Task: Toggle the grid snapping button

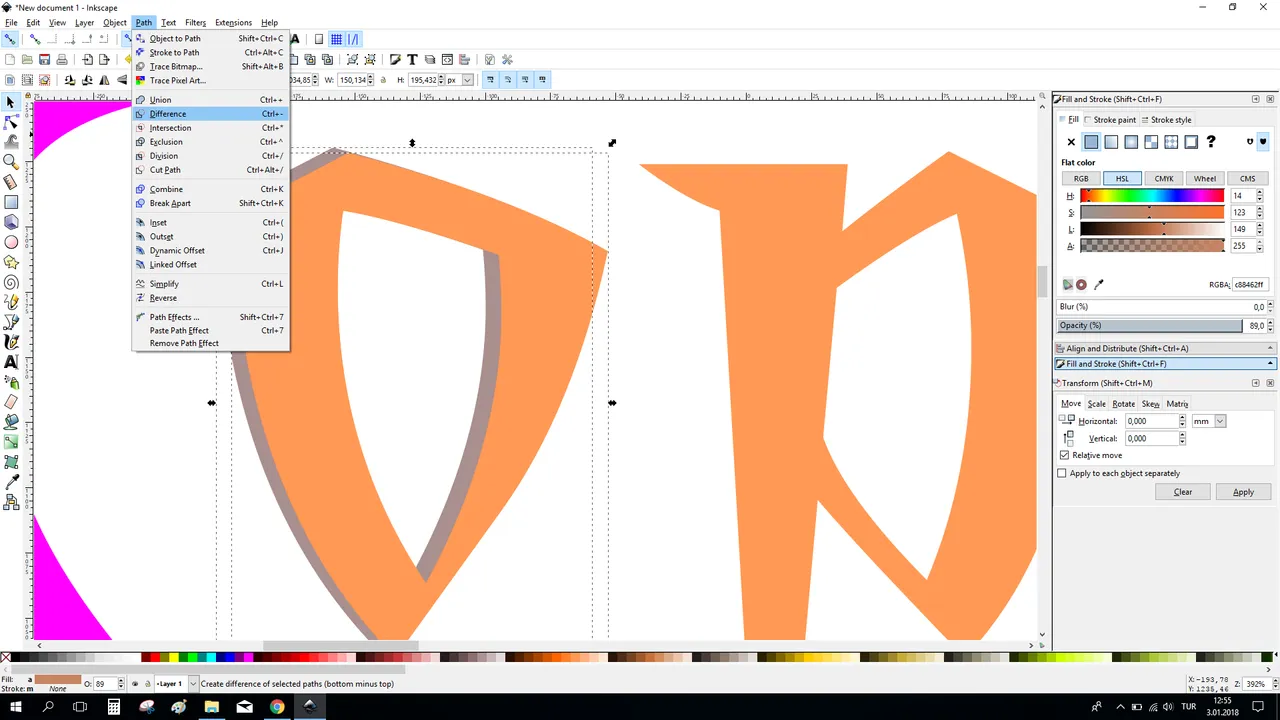Action: [x=337, y=39]
